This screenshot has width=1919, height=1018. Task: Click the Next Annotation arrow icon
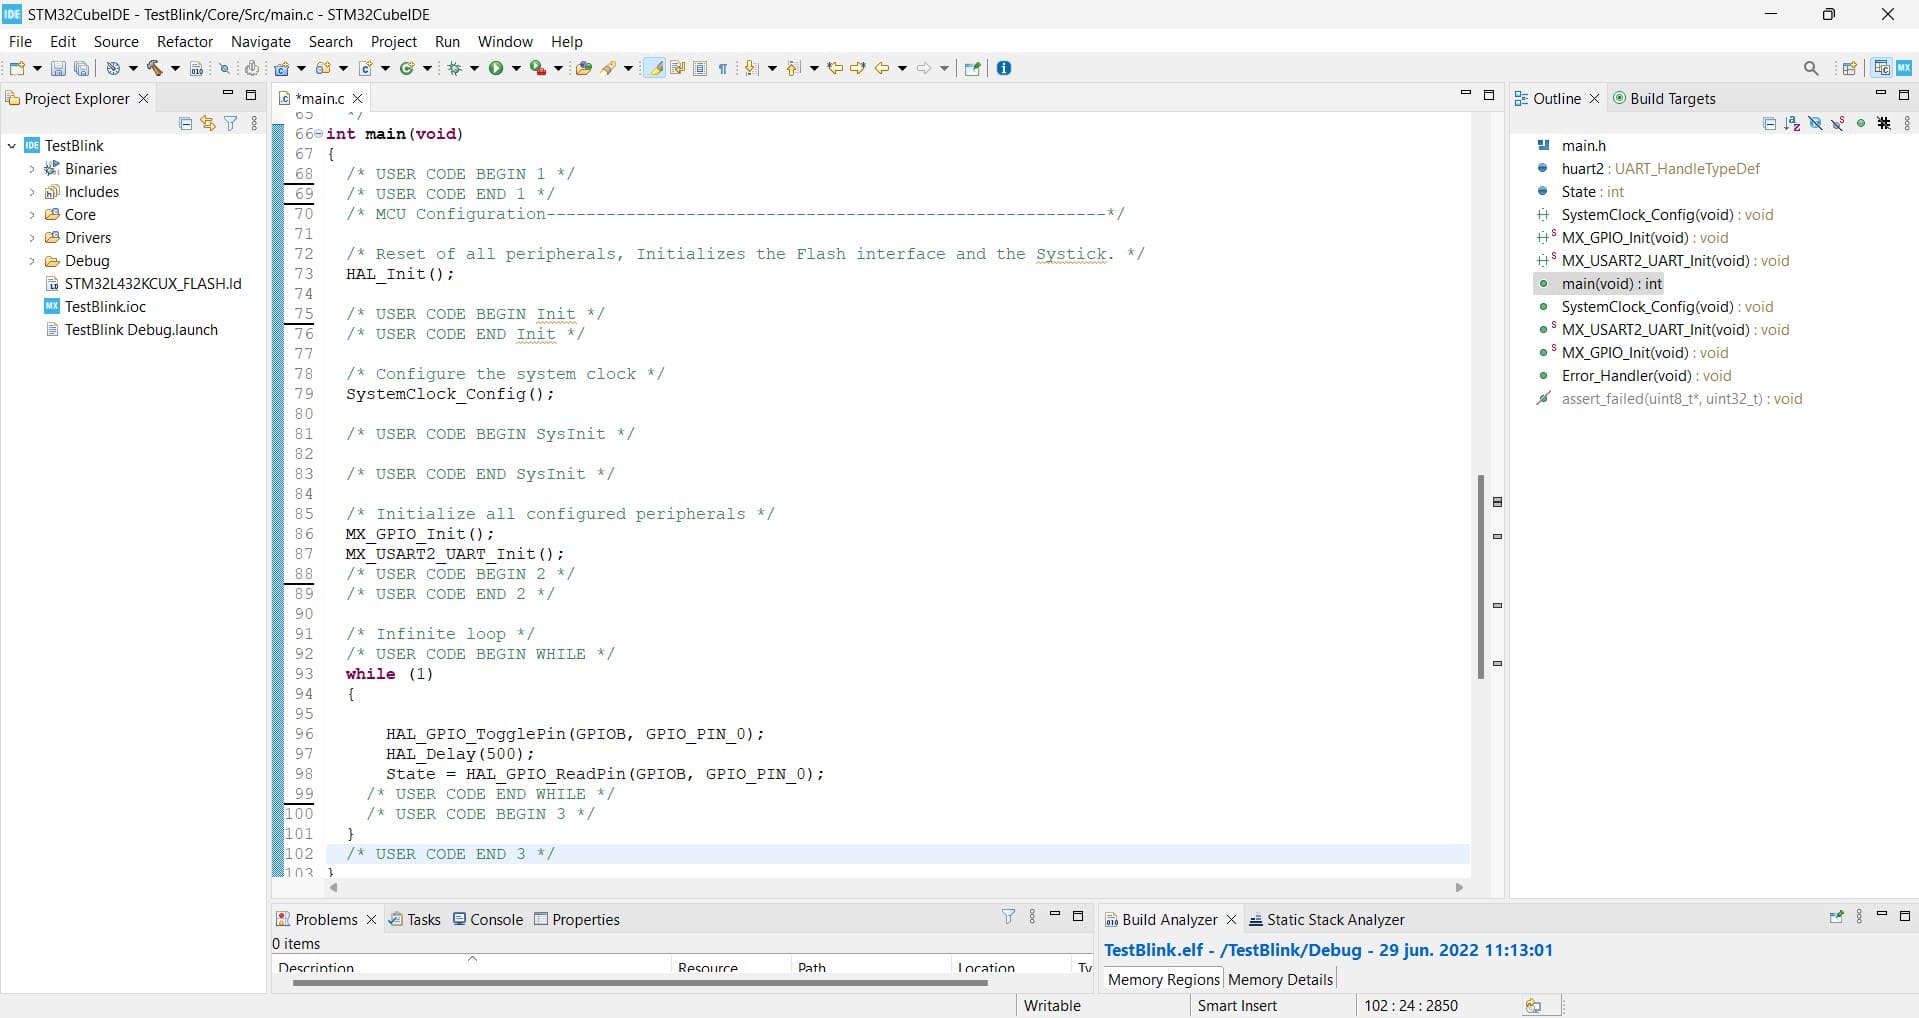752,68
